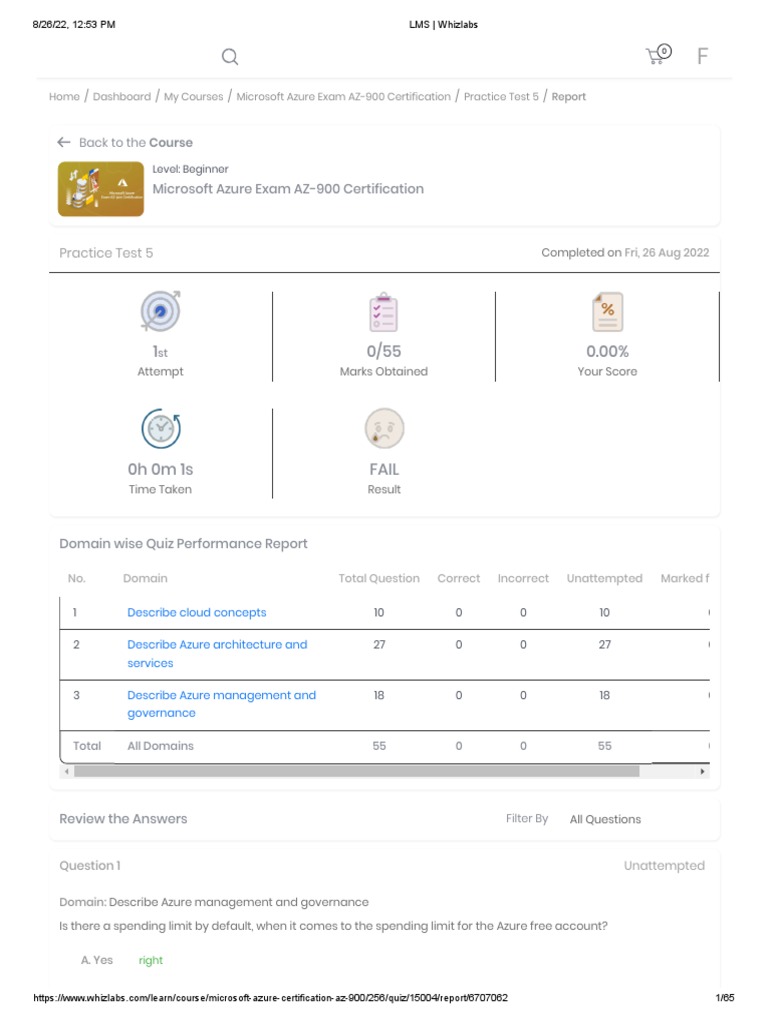The image size is (768, 1024).
Task: Click the marks obtained clipboard icon
Action: coord(383,313)
